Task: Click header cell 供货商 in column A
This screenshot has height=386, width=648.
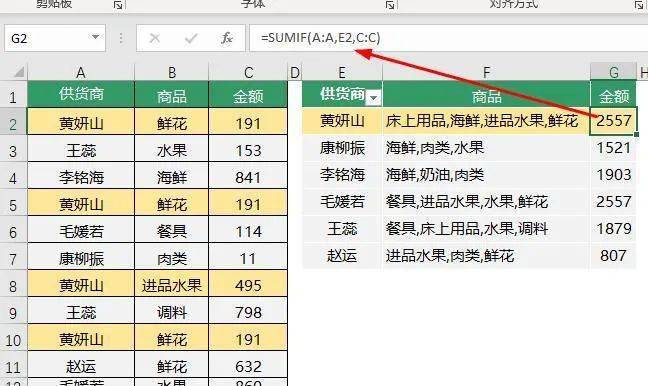Action: click(x=81, y=94)
